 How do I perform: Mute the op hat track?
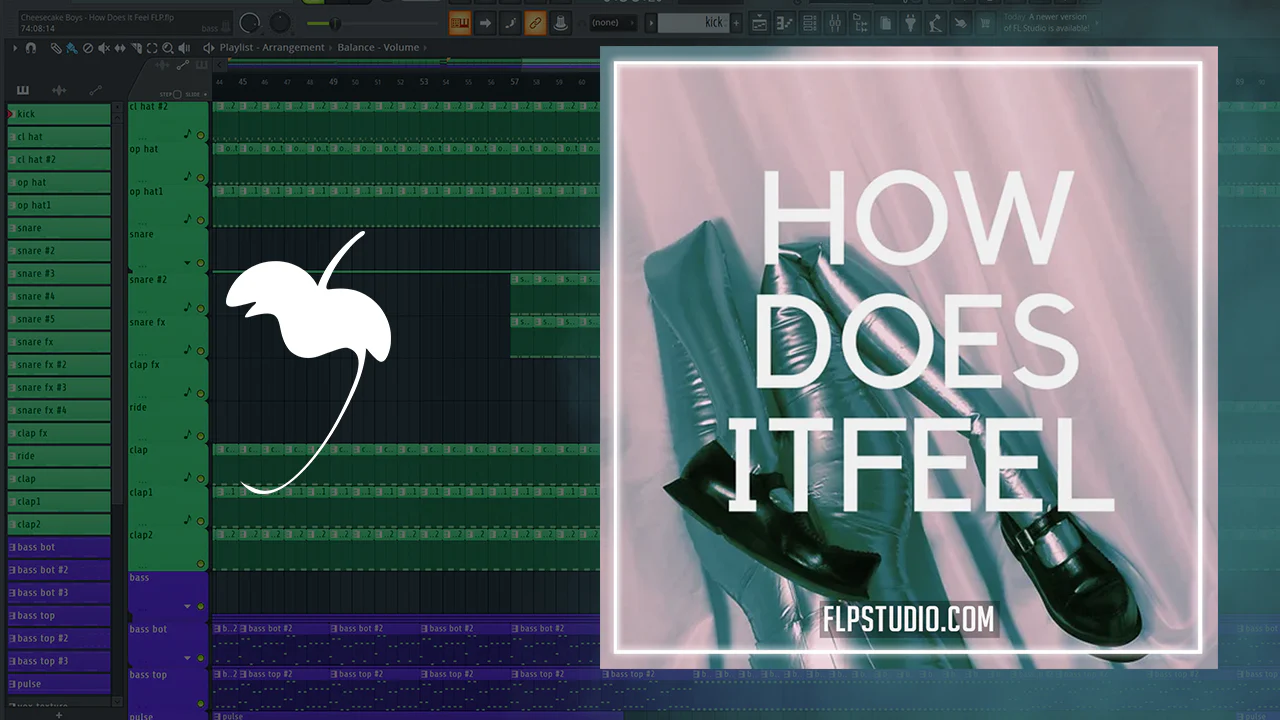point(201,178)
